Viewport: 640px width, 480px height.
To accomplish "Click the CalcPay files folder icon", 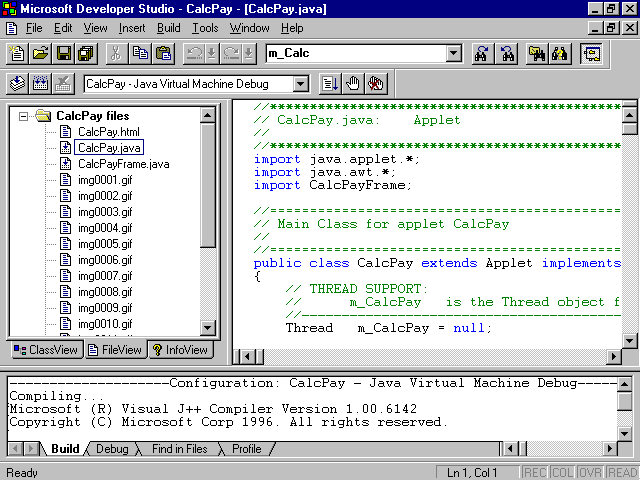I will click(43, 116).
